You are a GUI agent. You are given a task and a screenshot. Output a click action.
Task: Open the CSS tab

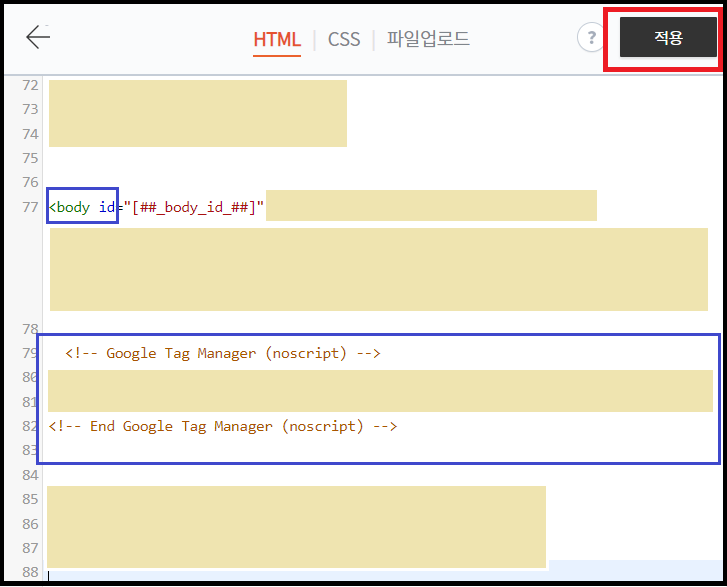point(344,39)
